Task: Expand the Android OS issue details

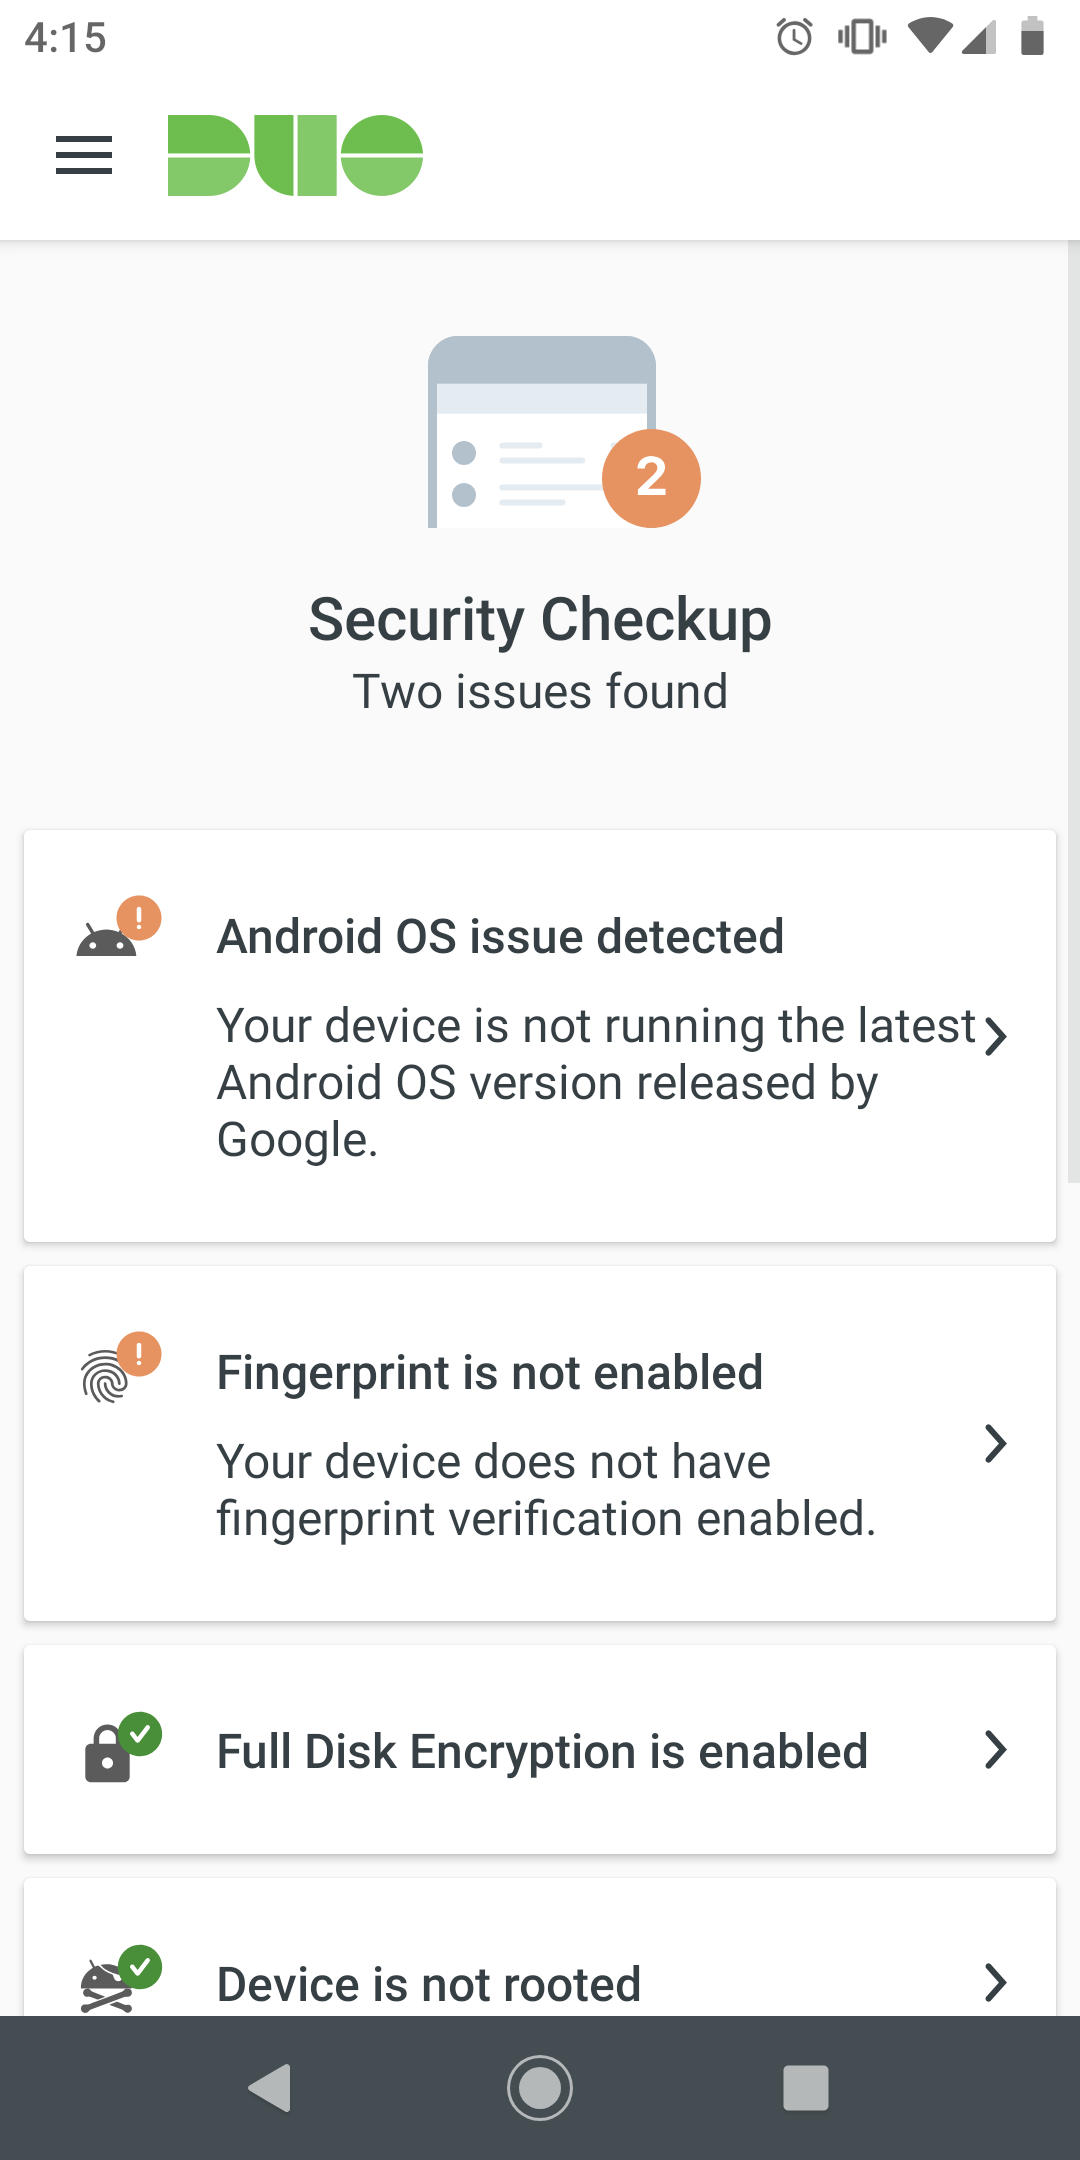Action: click(x=995, y=1038)
